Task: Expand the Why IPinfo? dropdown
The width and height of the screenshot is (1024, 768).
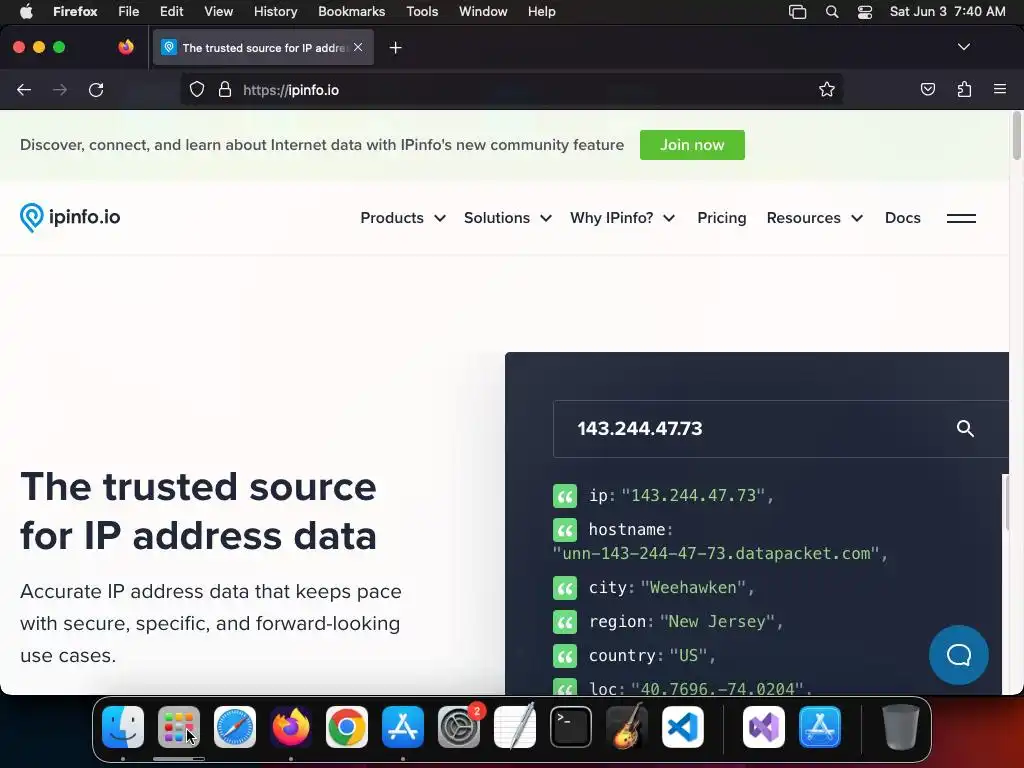Action: coord(622,218)
